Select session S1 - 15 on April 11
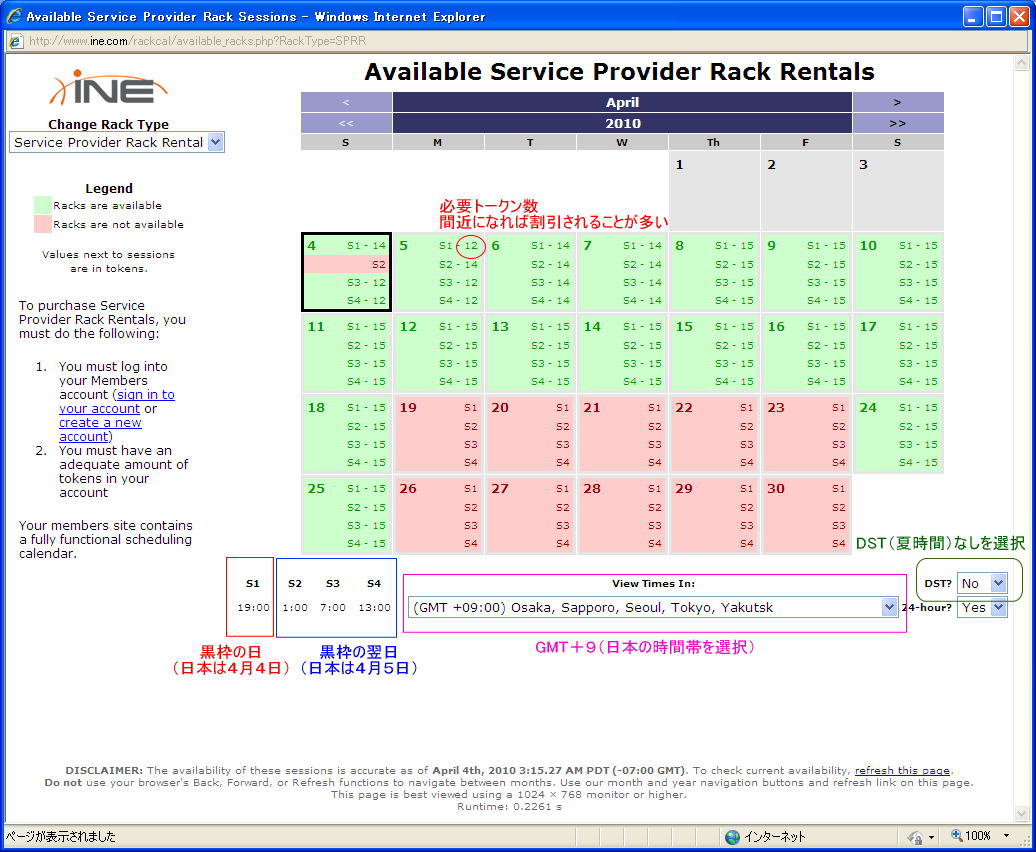Screen dimensions: 1036x852 pos(366,327)
